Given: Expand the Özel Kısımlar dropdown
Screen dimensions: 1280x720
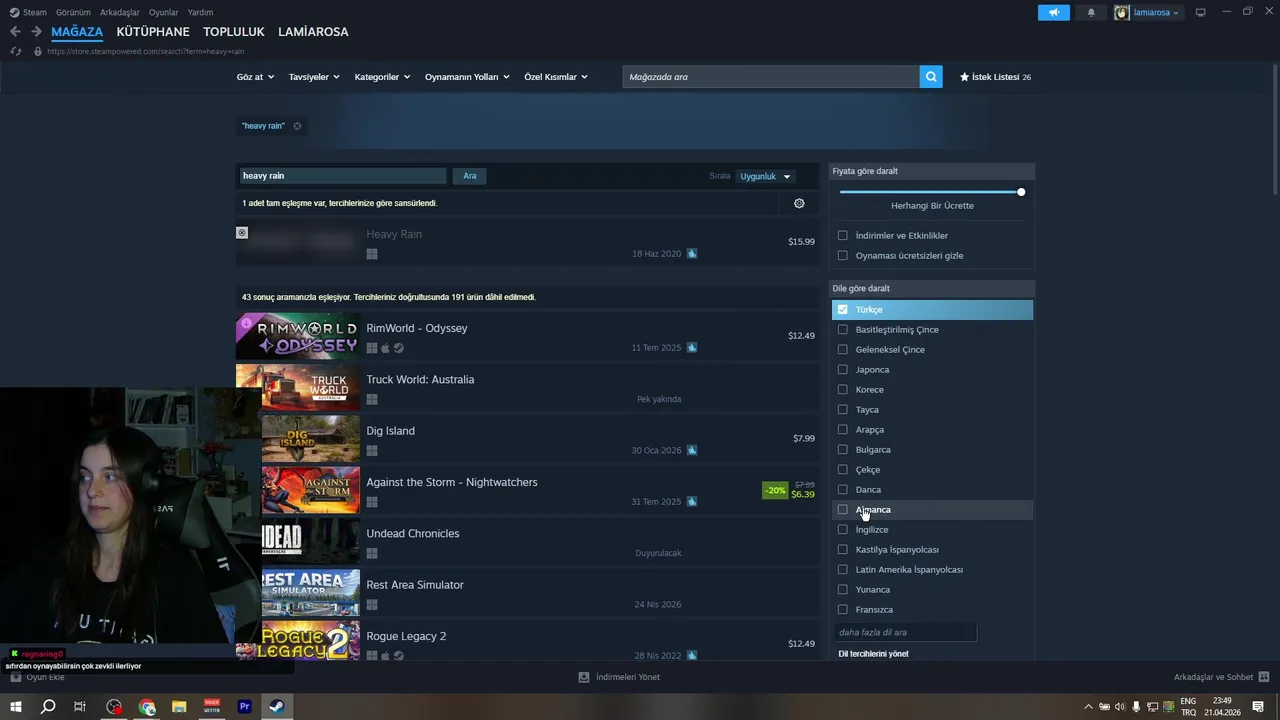Looking at the screenshot, I should pos(556,77).
